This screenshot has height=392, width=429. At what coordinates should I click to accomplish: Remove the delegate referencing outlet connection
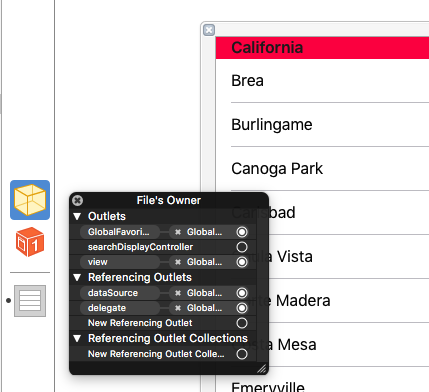pos(178,308)
